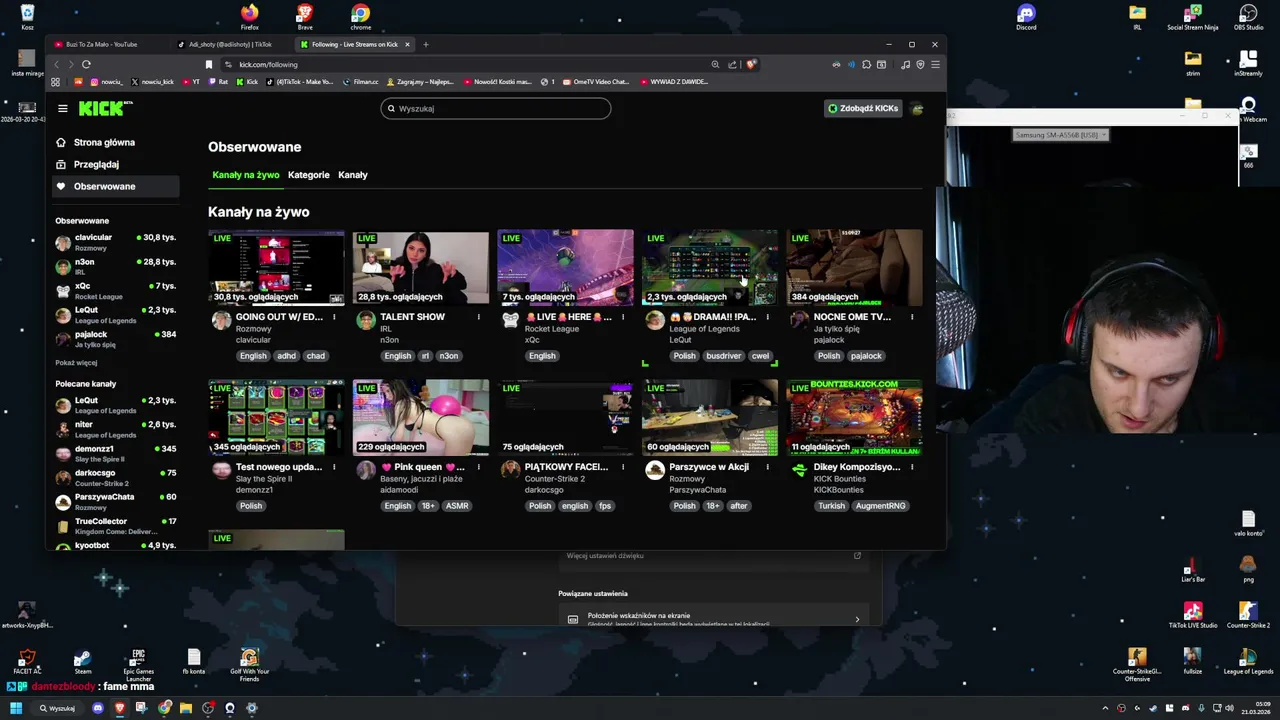
Task: Open the xQc Rocket League stream thumbnail
Action: [565, 267]
